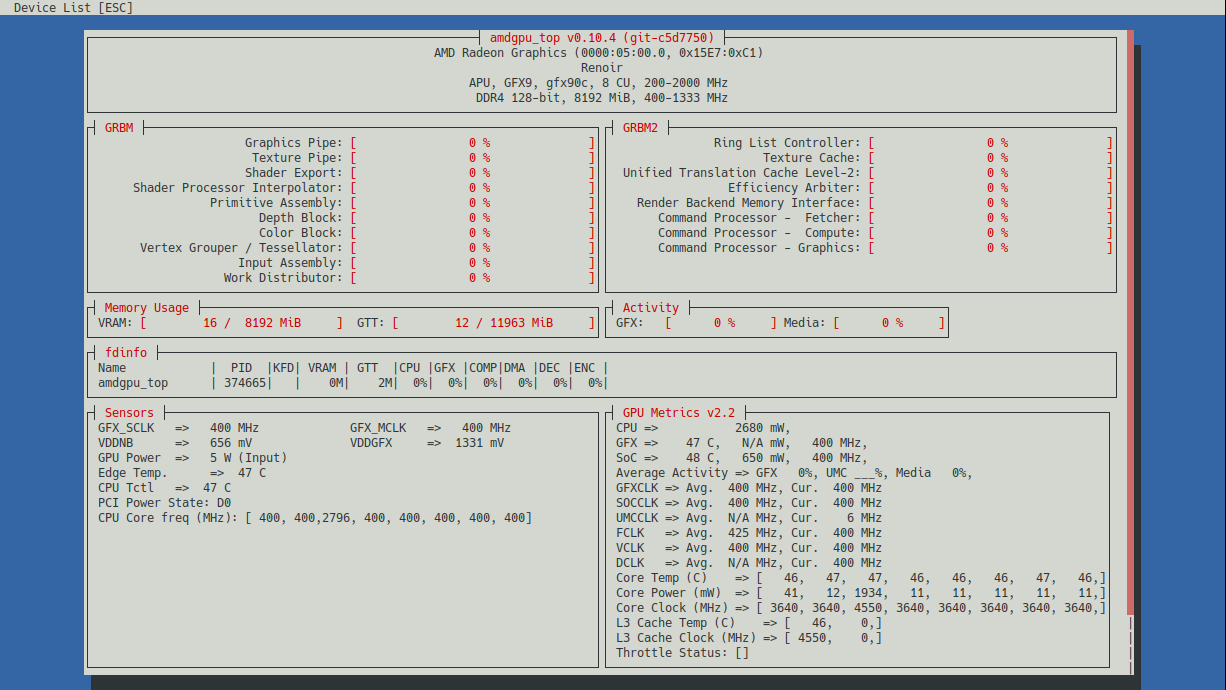Click the GPU Metrics v2.2 title

pos(678,413)
